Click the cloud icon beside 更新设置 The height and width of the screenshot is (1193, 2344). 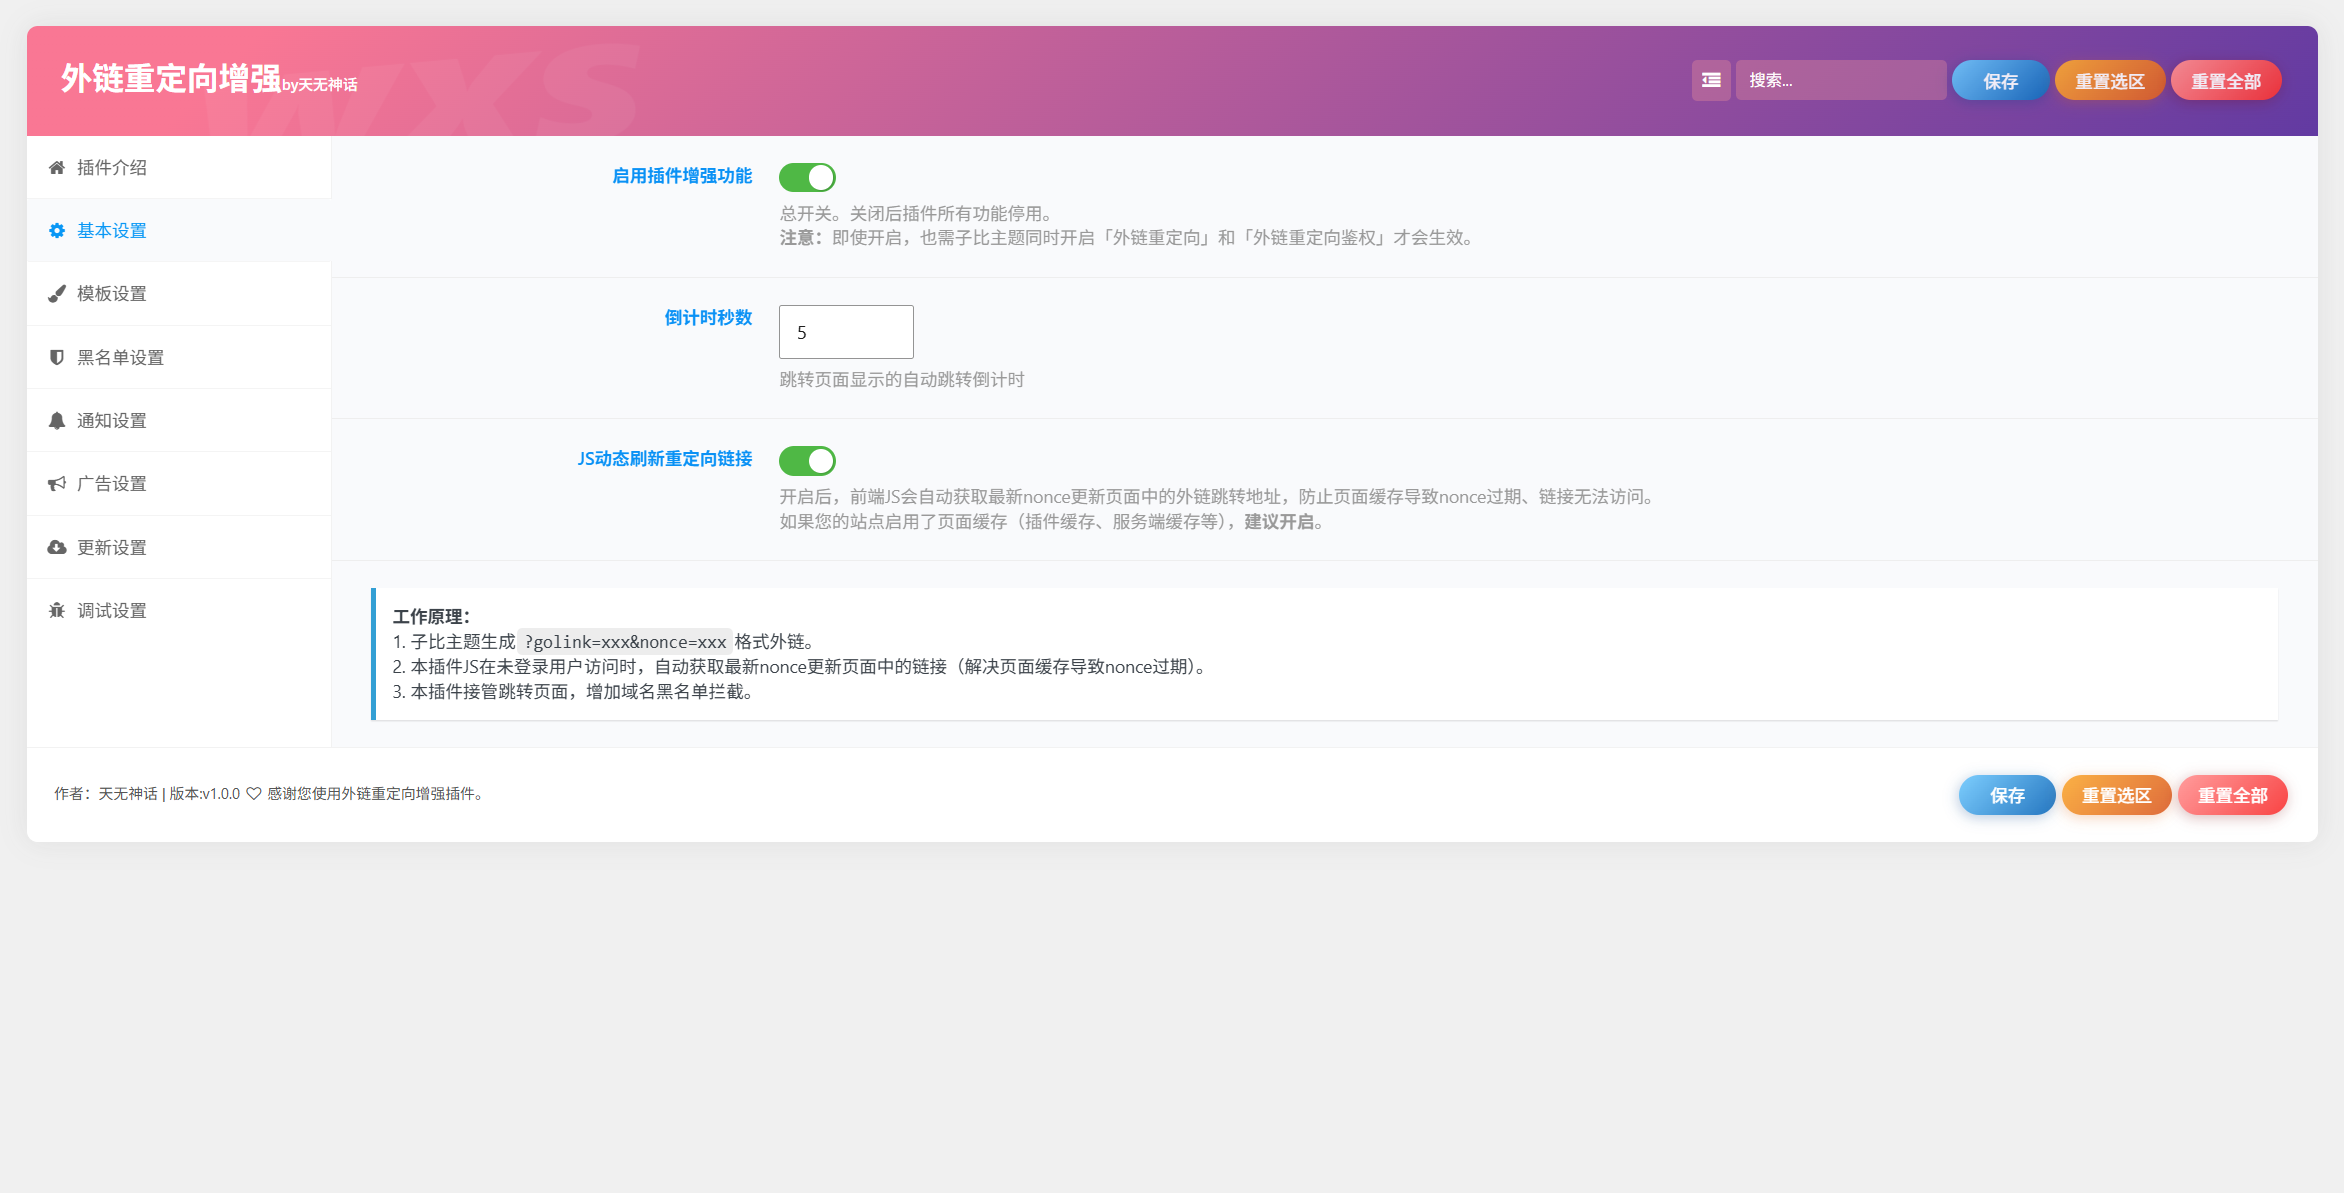tap(57, 548)
